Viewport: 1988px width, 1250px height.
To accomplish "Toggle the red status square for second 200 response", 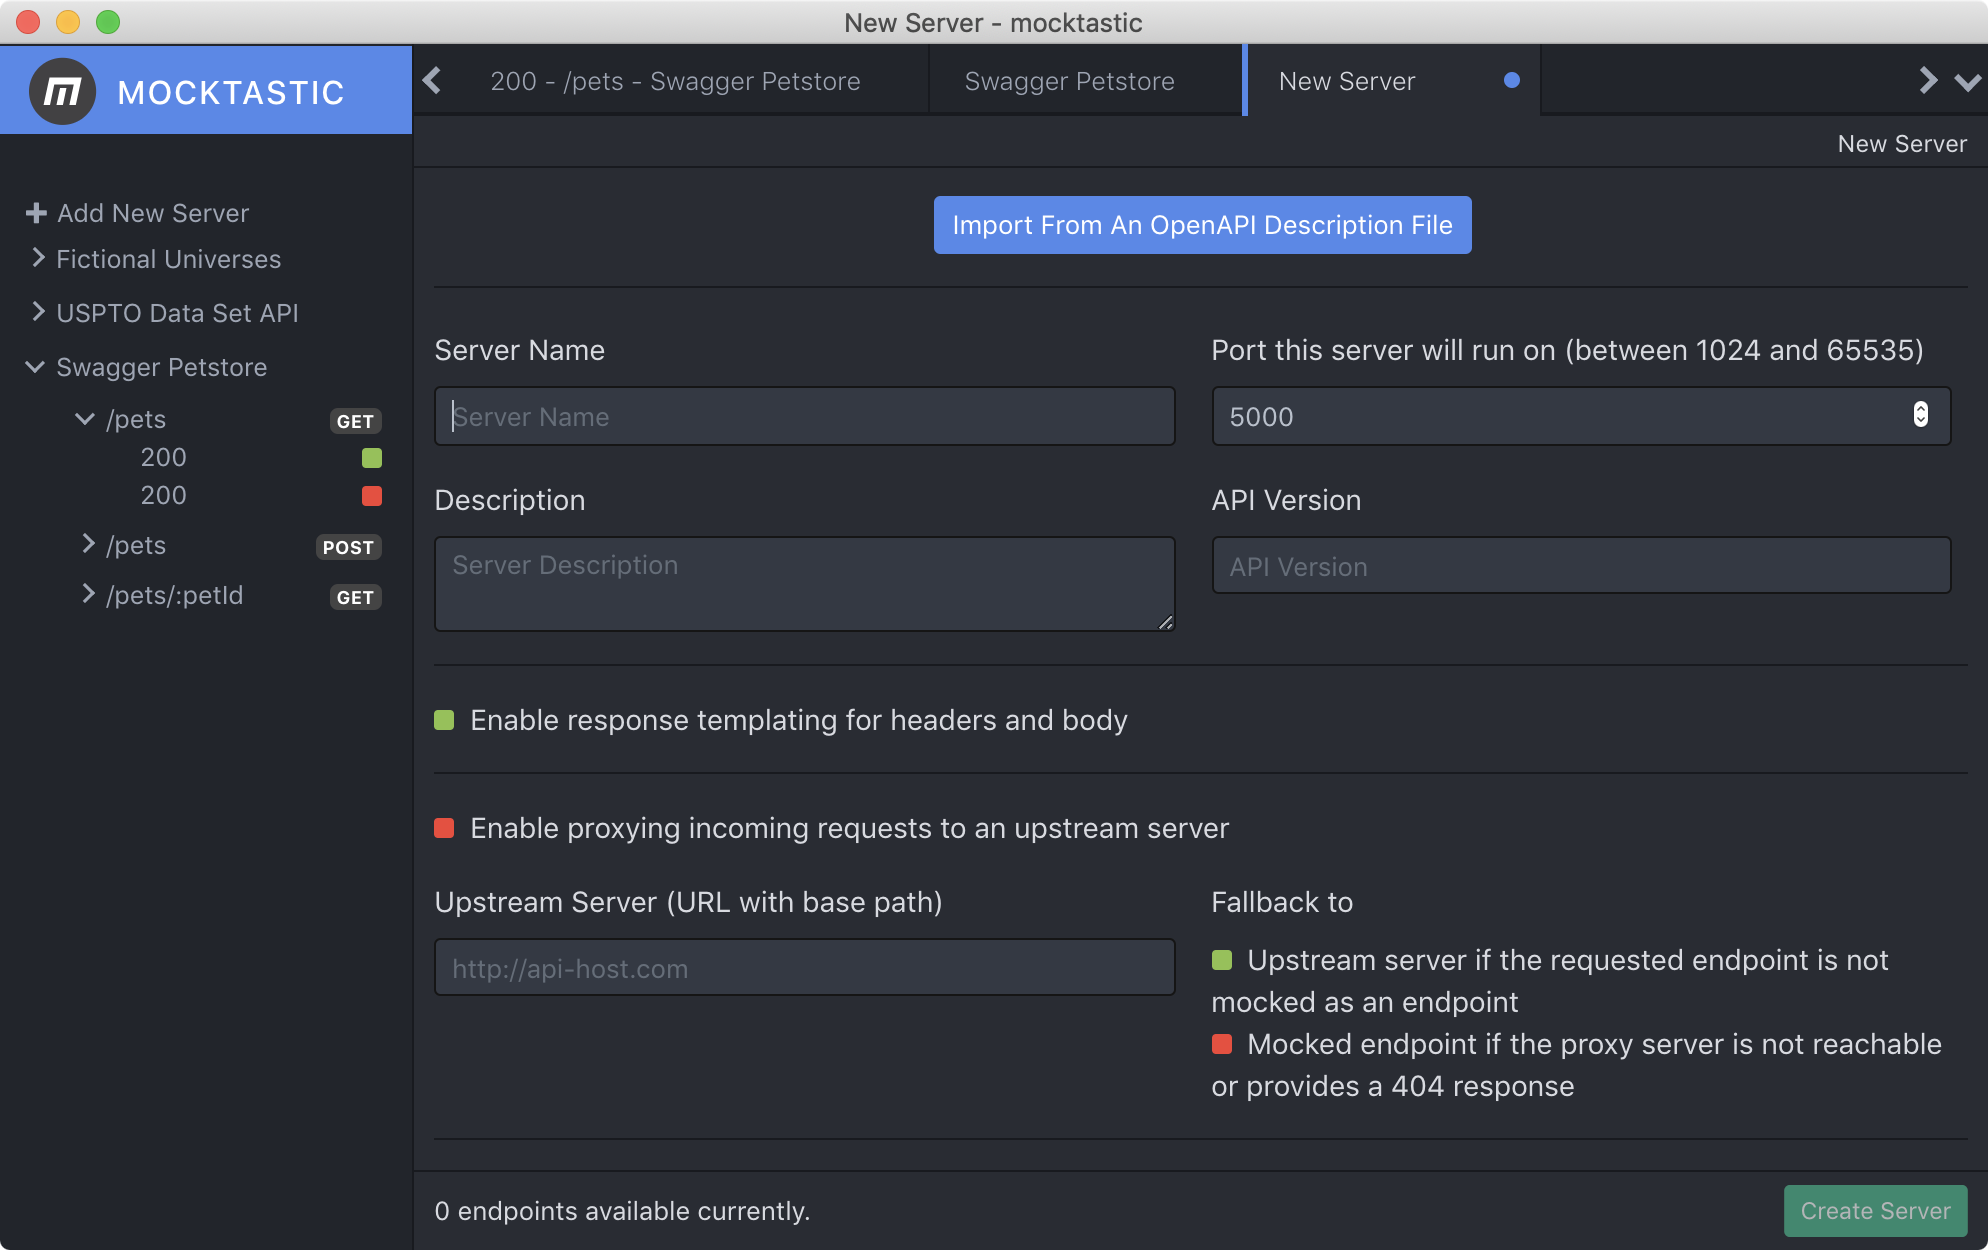I will pos(372,496).
